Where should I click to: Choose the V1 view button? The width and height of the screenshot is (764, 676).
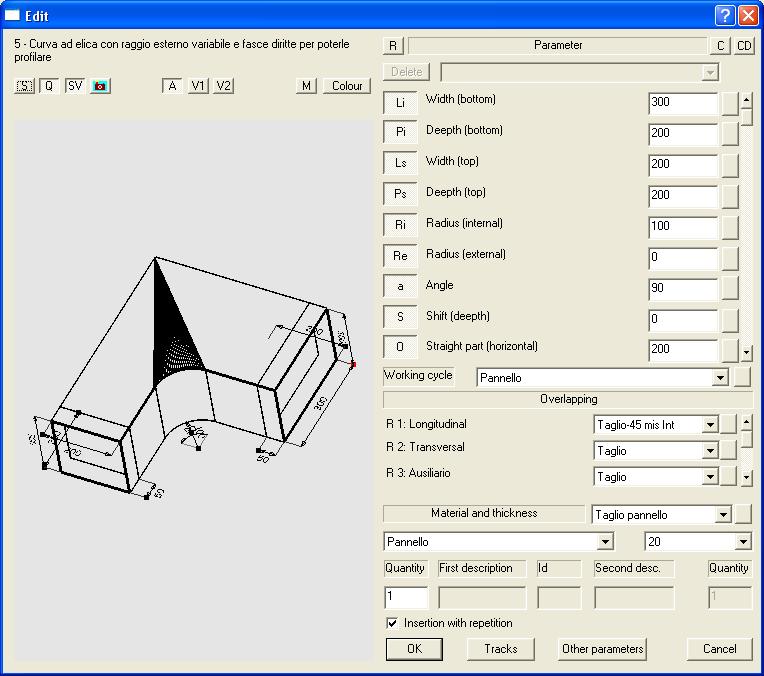199,86
